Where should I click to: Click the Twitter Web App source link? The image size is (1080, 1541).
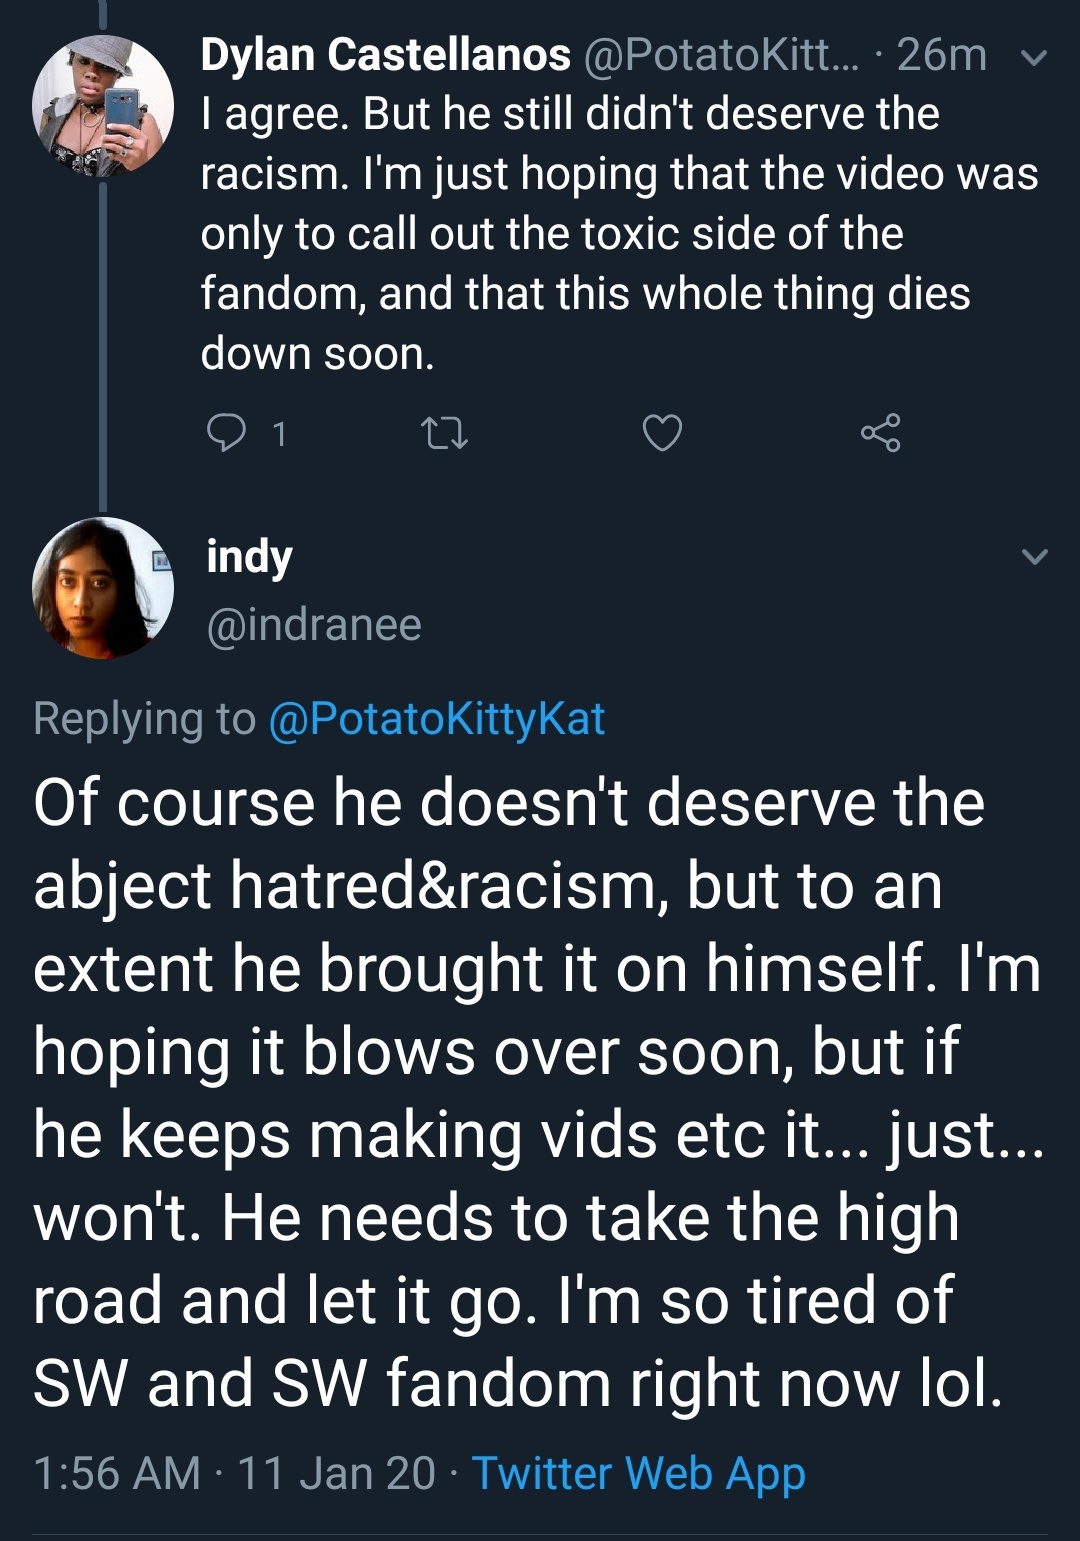click(x=638, y=1473)
